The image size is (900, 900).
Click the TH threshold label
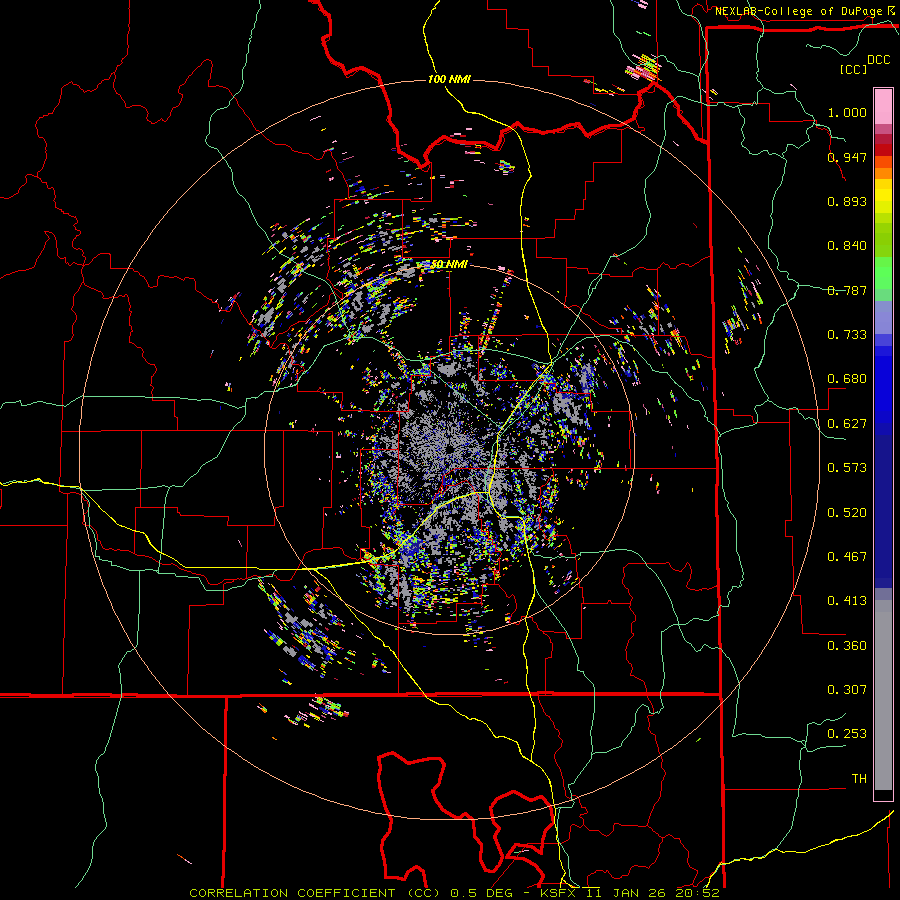[x=859, y=779]
